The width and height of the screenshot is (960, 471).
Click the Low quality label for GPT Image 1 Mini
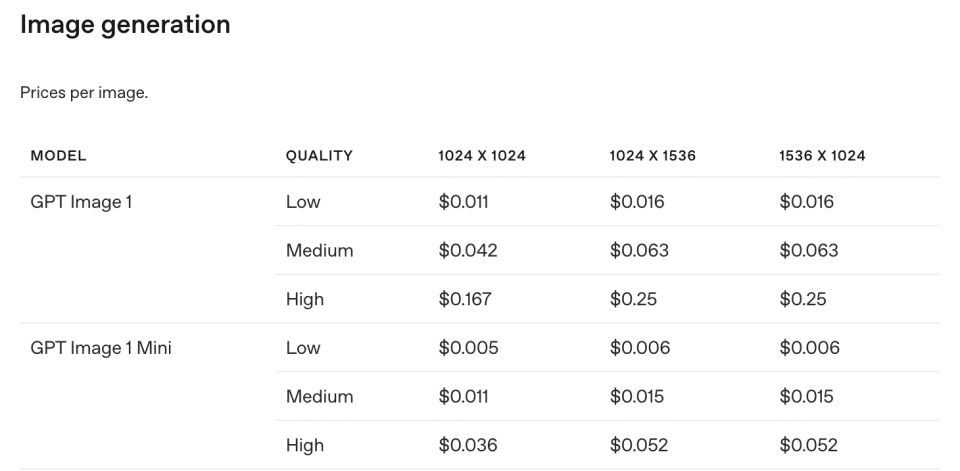coord(303,348)
